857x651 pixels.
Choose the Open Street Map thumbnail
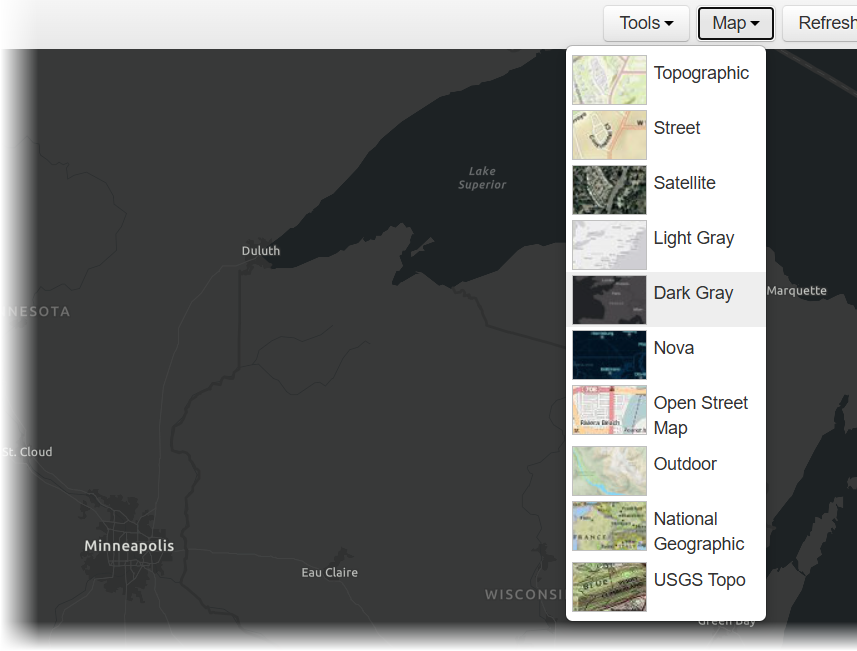tap(609, 410)
